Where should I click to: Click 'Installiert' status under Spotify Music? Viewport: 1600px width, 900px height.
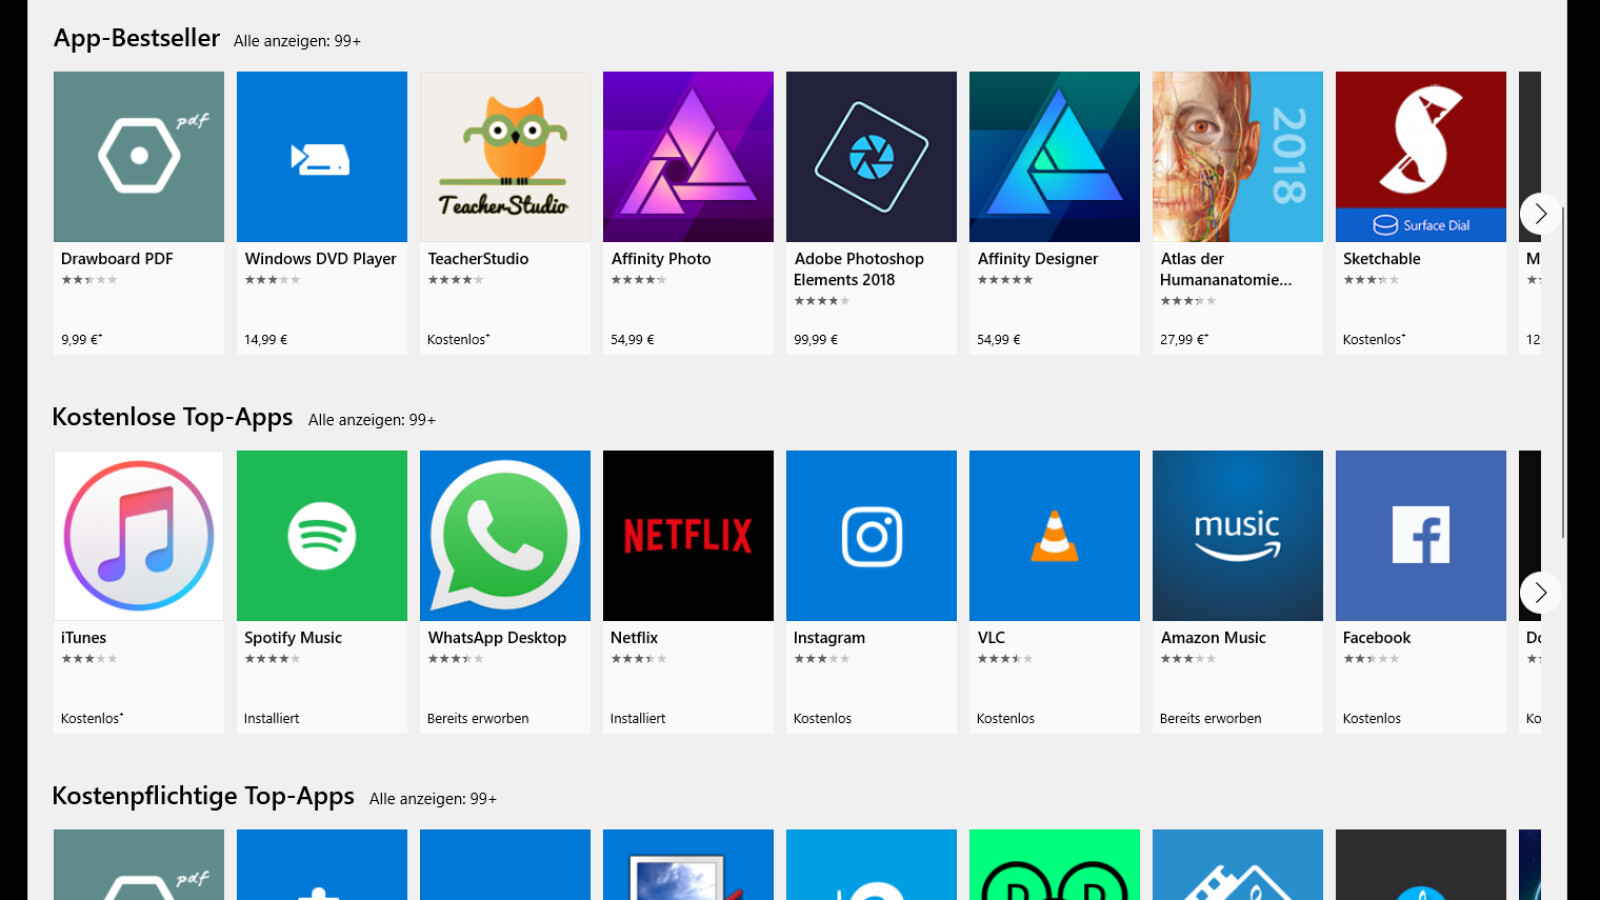[x=271, y=719]
